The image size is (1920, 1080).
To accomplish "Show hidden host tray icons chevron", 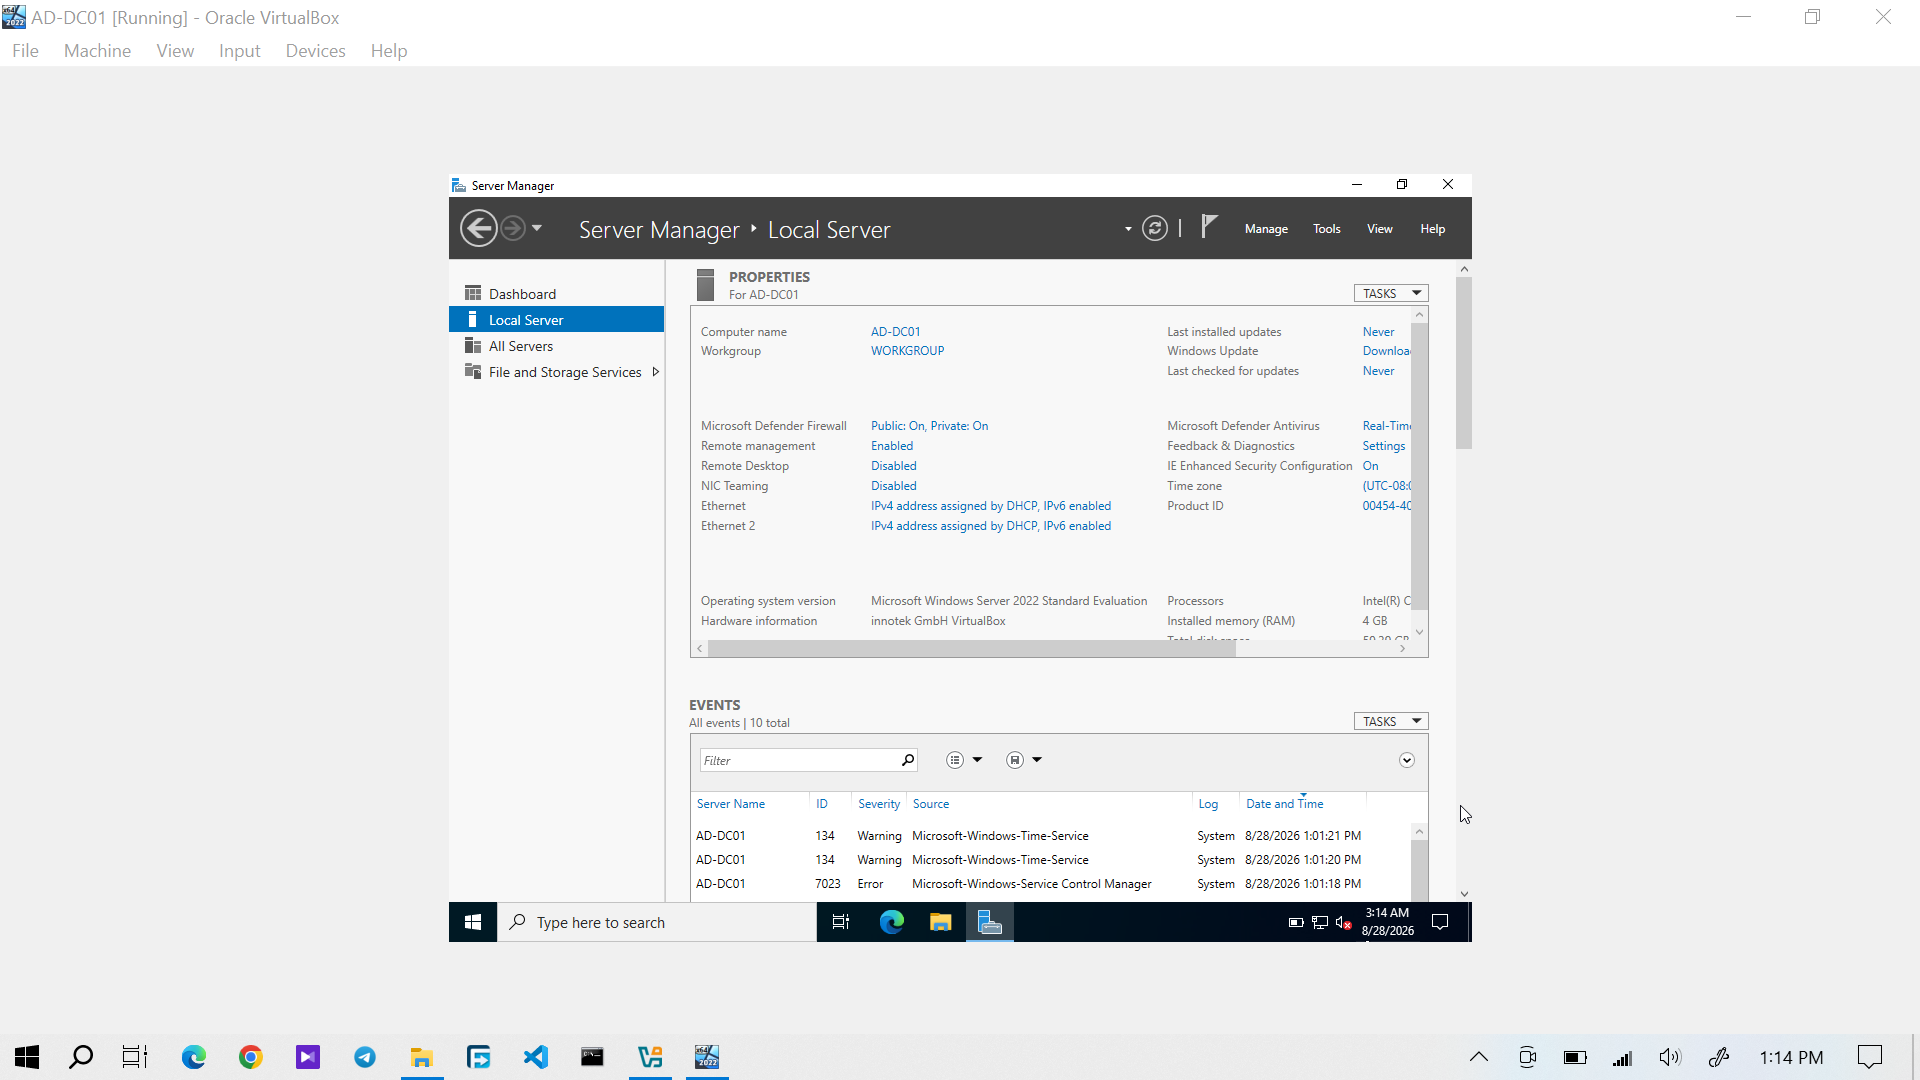I will click(1478, 1057).
